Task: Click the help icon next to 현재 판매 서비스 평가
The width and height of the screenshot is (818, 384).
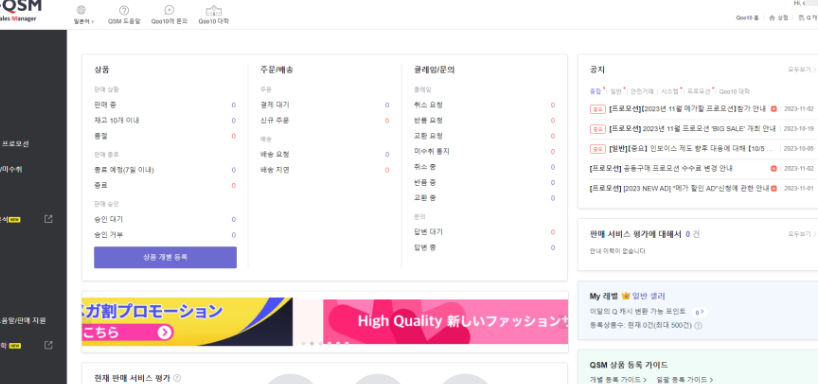Action: (x=177, y=378)
